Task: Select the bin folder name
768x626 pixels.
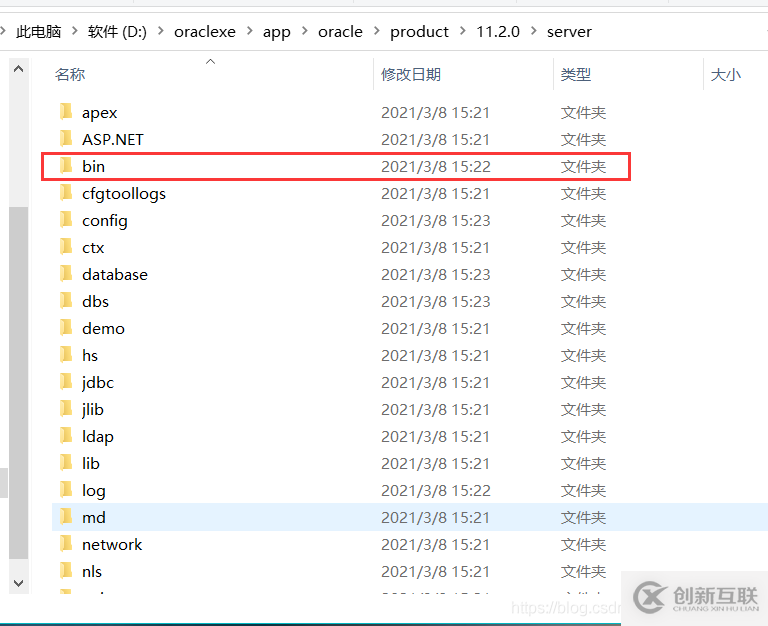Action: point(94,167)
